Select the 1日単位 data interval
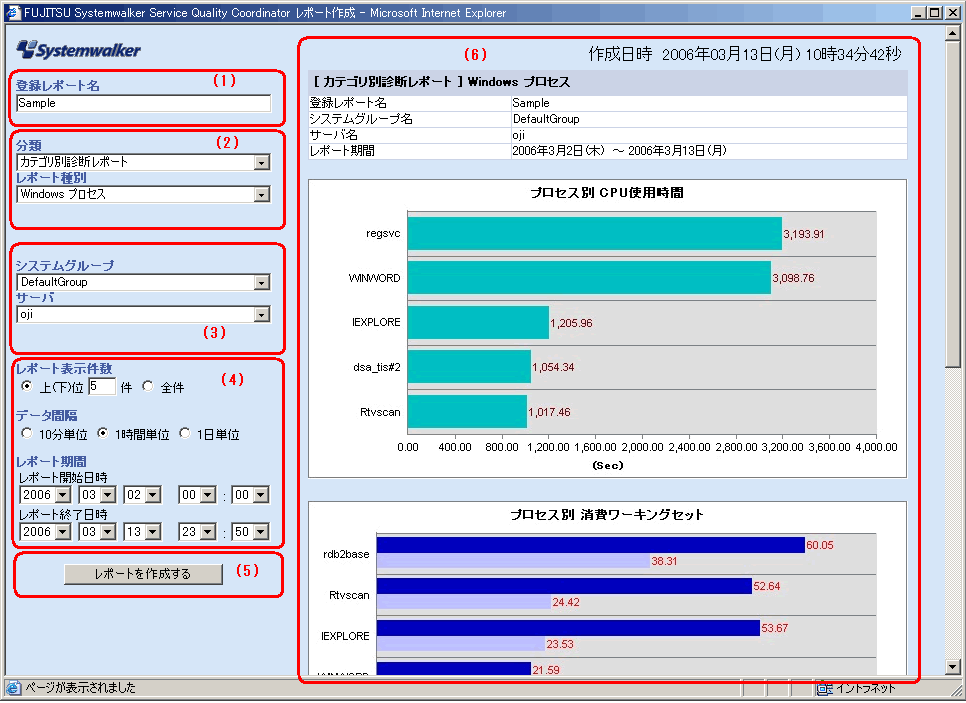This screenshot has width=966, height=703. point(185,433)
